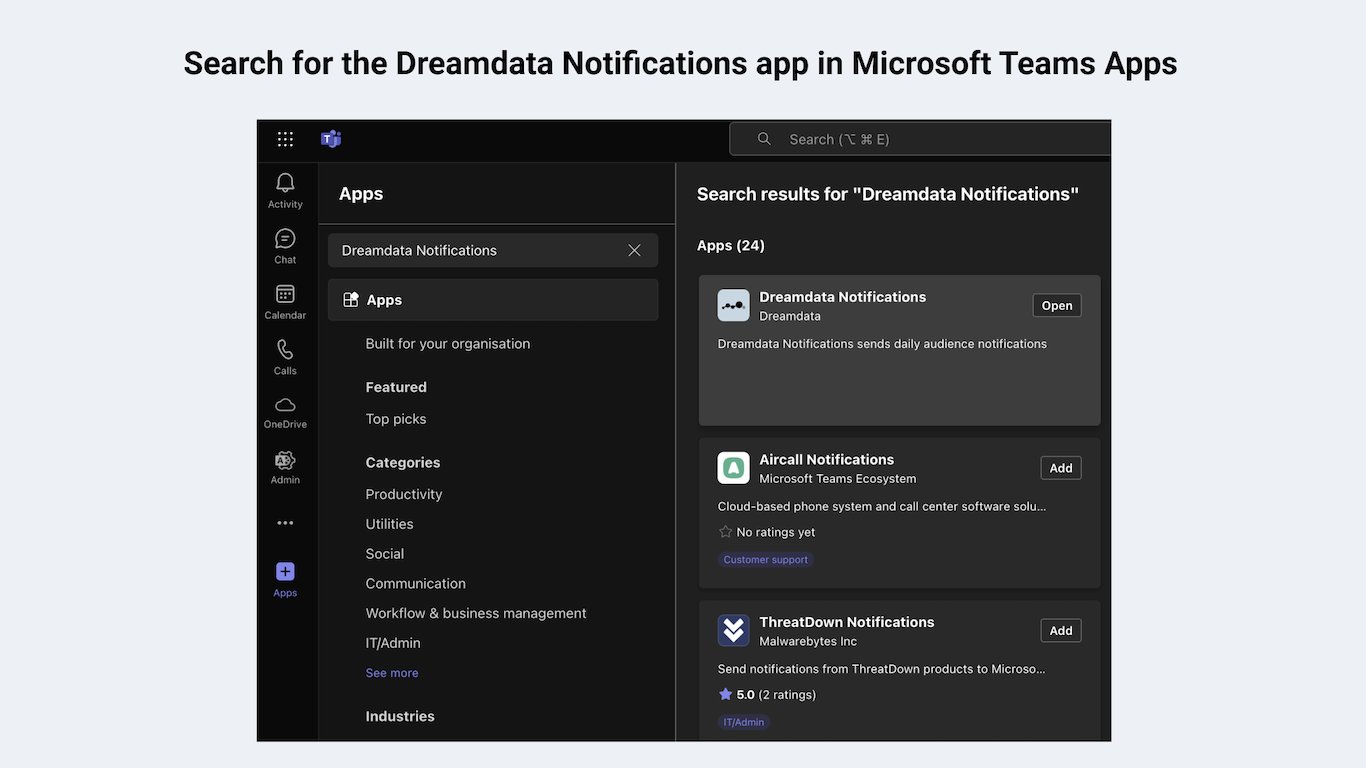Click the IT/Admin tag on ThreatDown card
Screen dimensions: 1366x768
pyautogui.click(x=744, y=722)
